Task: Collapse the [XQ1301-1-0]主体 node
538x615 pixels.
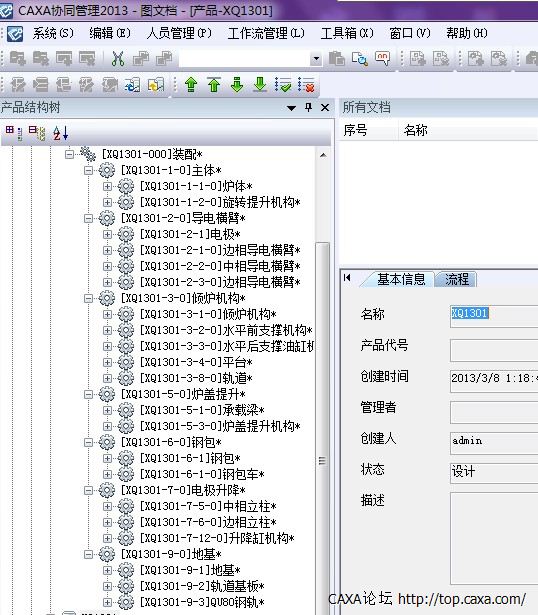Action: pos(88,171)
